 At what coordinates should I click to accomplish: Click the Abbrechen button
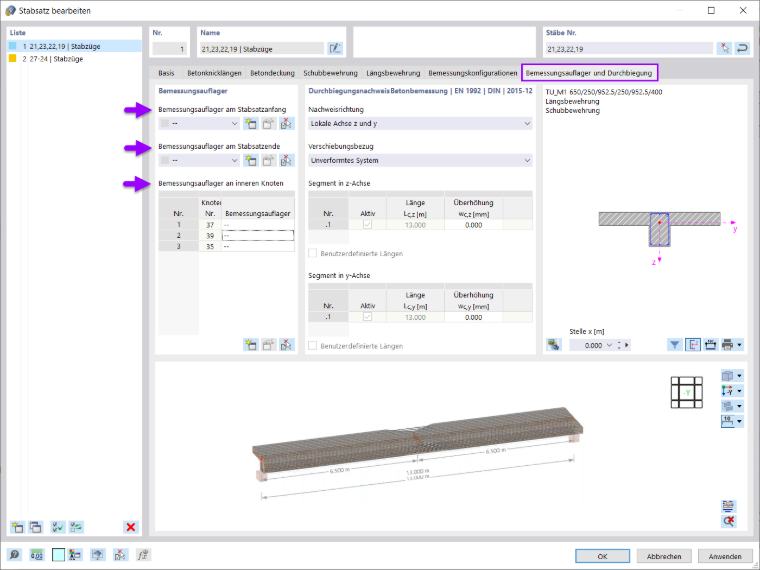point(664,556)
